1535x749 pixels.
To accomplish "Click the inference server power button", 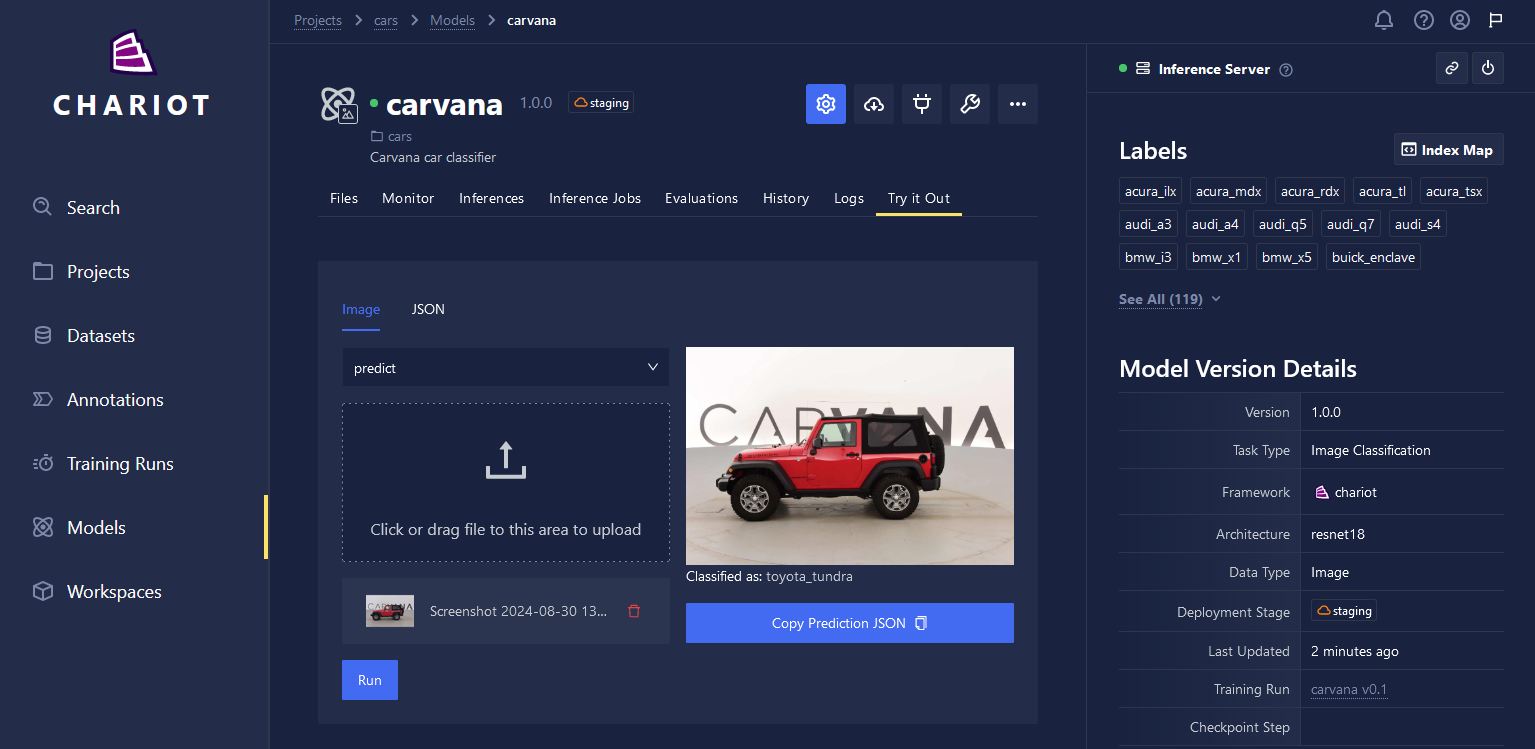I will tap(1488, 68).
